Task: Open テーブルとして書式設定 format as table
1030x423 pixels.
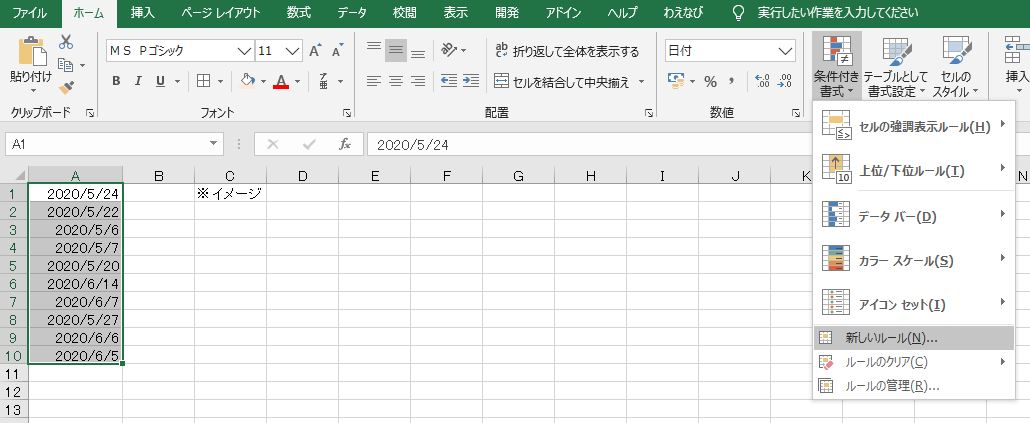Action: [896, 66]
